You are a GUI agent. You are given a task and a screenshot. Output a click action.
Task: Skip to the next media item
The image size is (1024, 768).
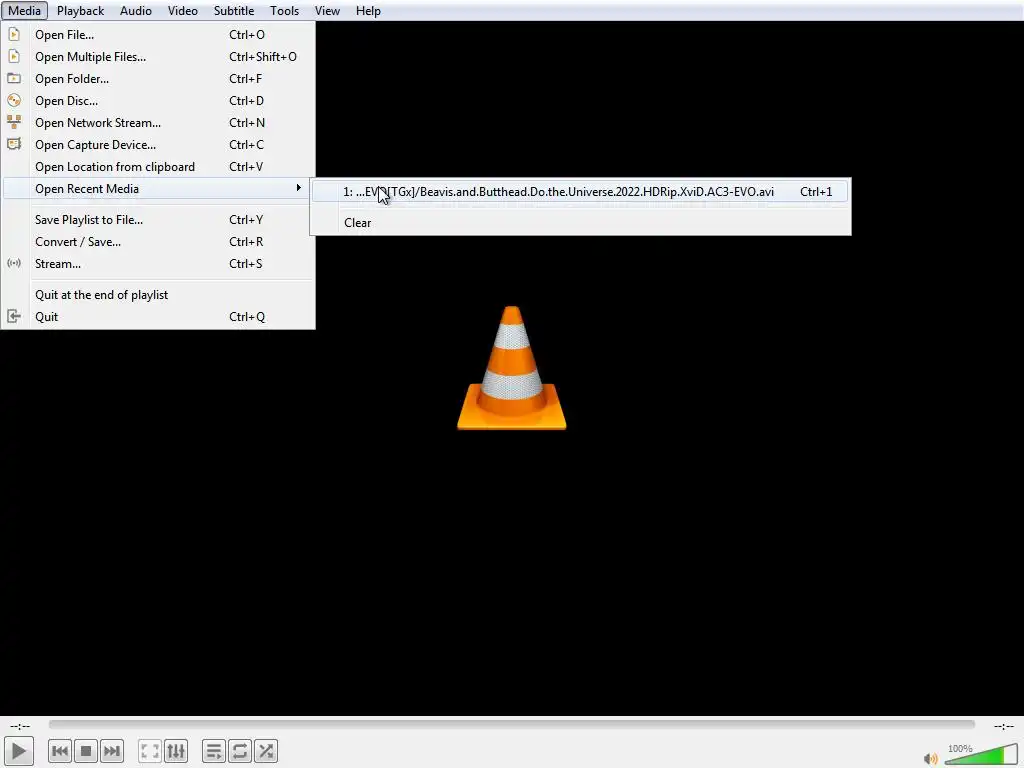coord(112,751)
